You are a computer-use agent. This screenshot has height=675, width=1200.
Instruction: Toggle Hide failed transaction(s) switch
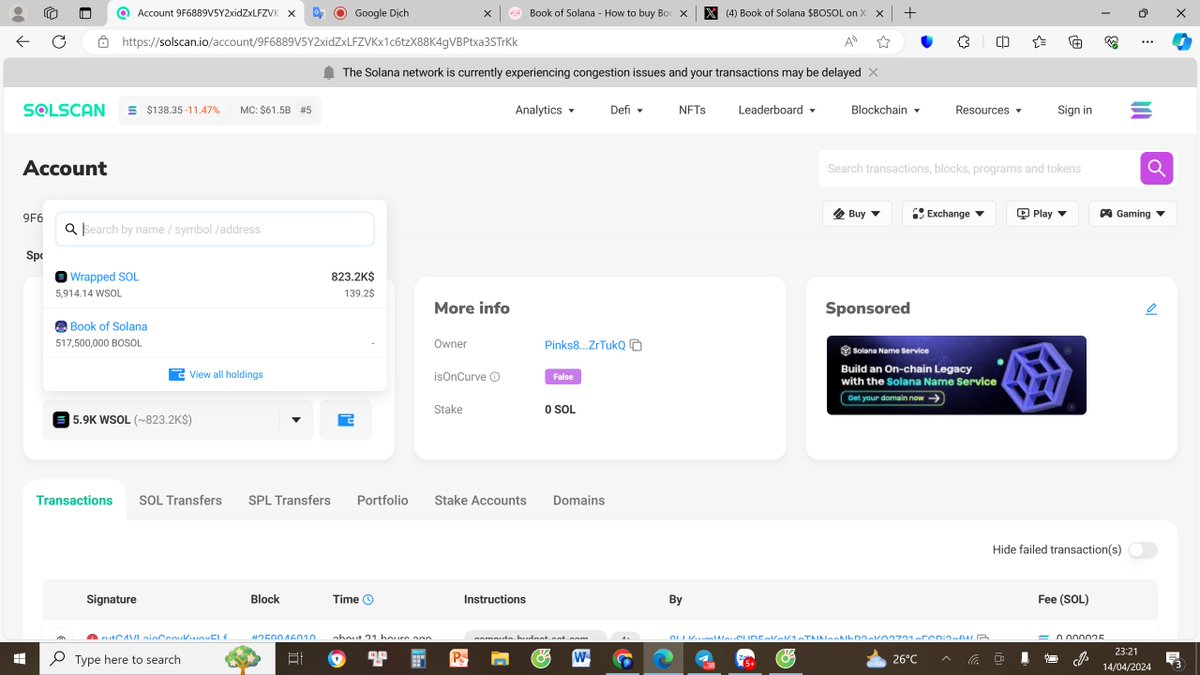coord(1143,550)
